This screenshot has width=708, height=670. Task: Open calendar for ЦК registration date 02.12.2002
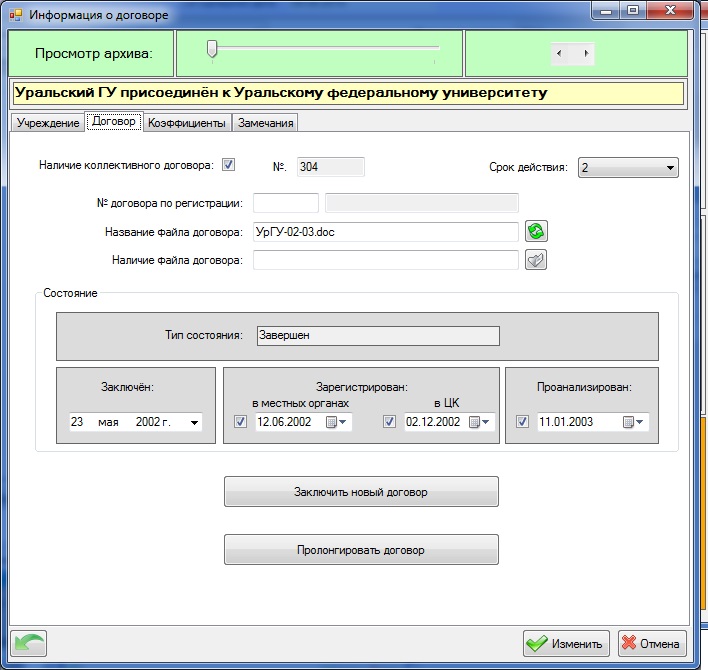[479, 422]
